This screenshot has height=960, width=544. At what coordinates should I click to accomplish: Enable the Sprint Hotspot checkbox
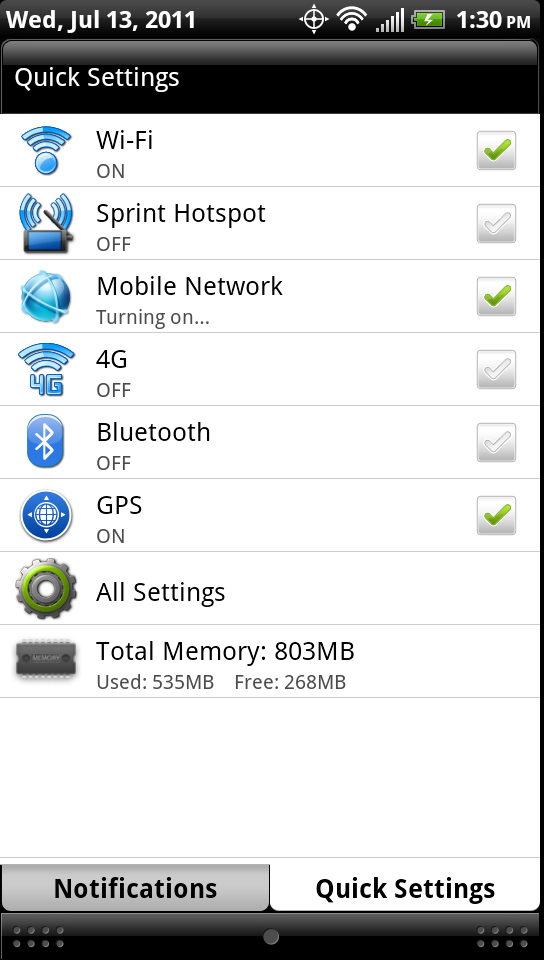pos(496,223)
